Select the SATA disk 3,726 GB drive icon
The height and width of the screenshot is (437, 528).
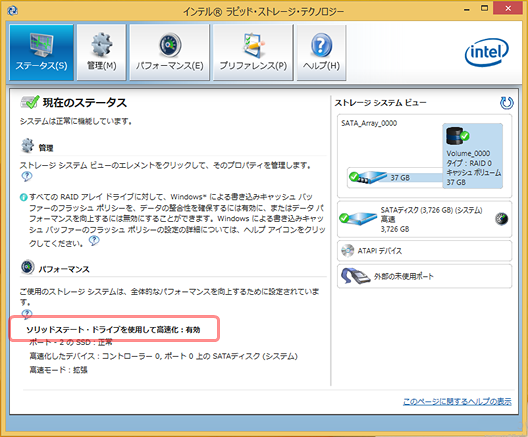tap(358, 219)
